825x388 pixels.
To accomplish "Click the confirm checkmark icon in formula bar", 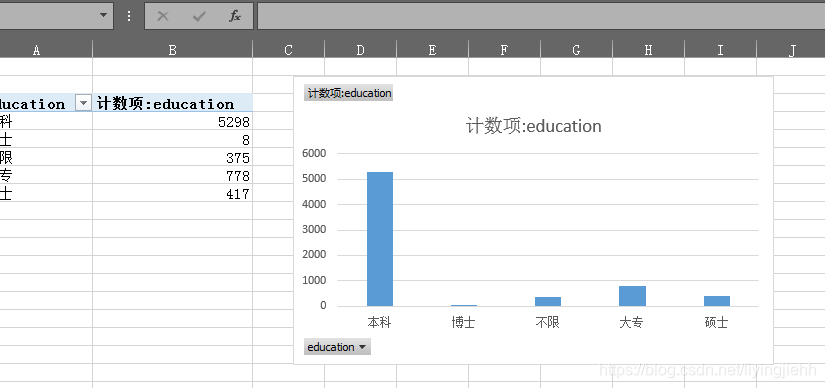I will pyautogui.click(x=199, y=16).
